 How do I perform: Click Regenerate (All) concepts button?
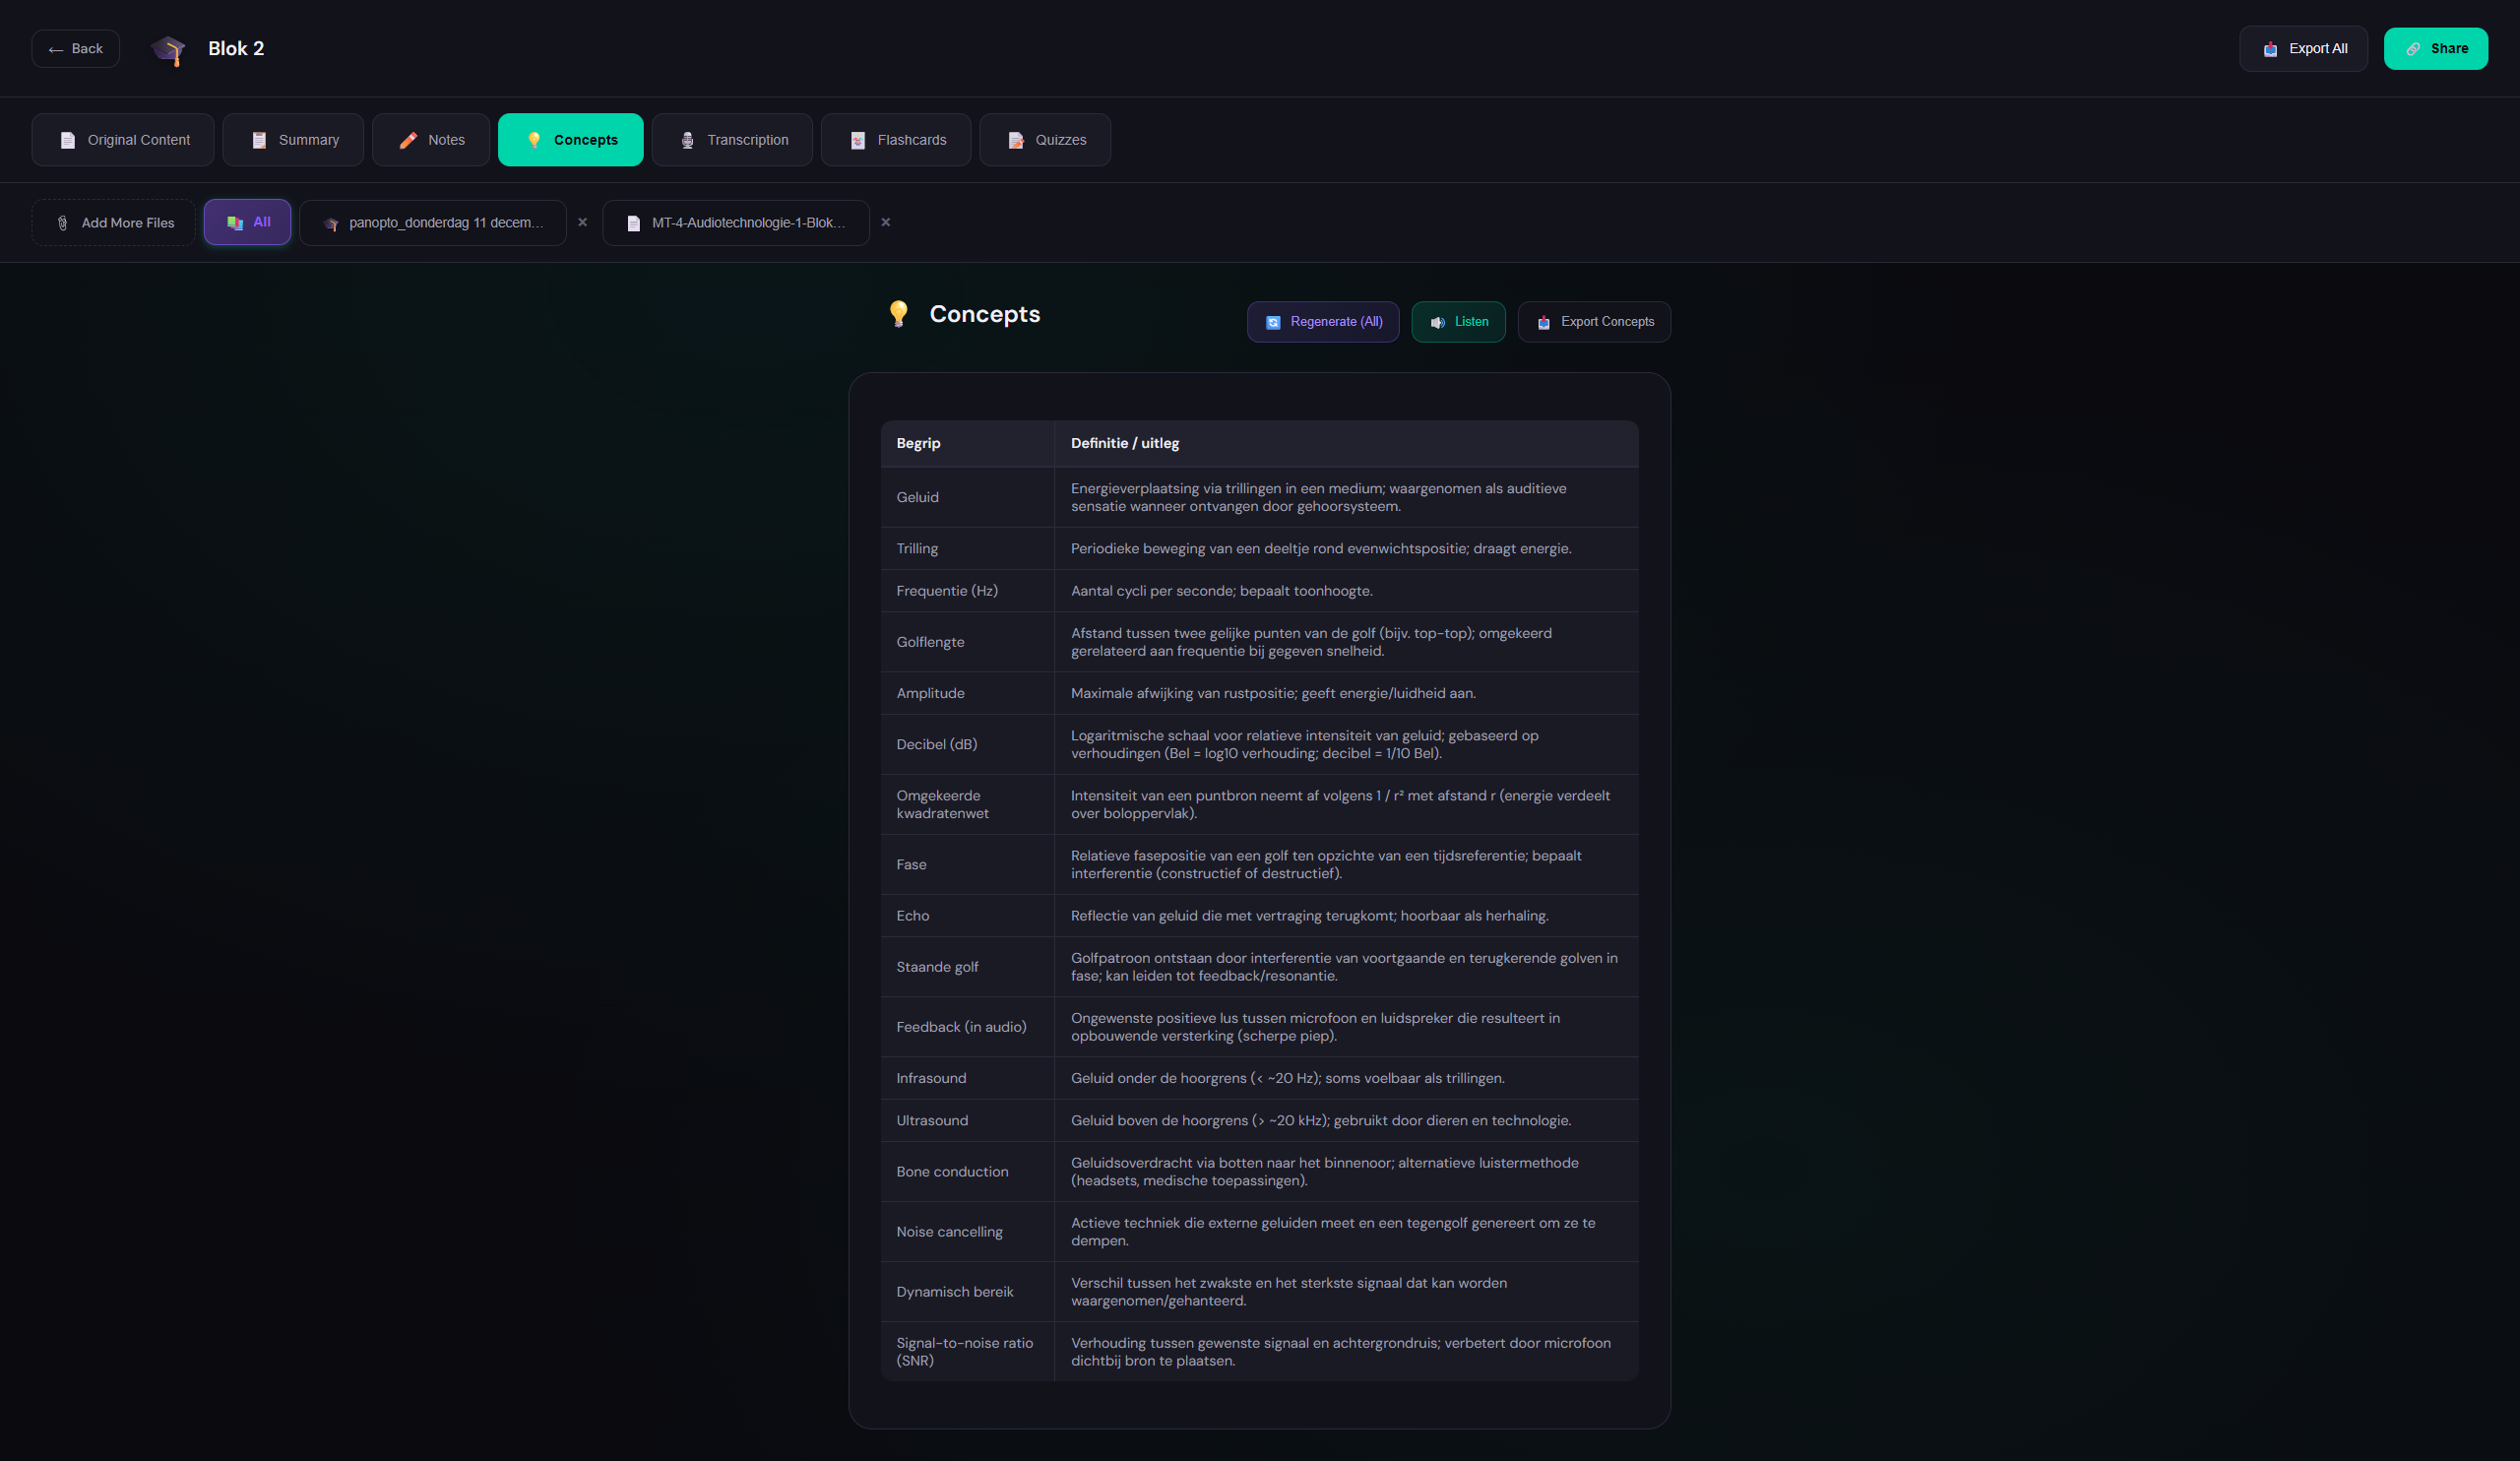point(1323,322)
